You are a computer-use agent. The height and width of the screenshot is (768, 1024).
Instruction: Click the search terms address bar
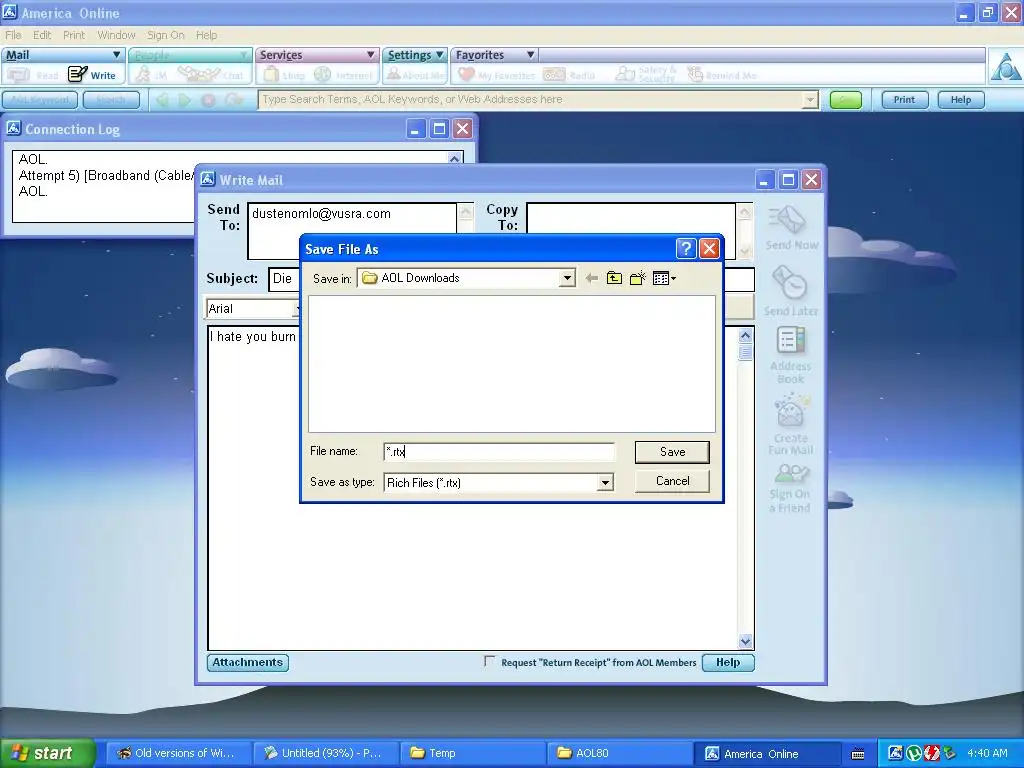530,100
